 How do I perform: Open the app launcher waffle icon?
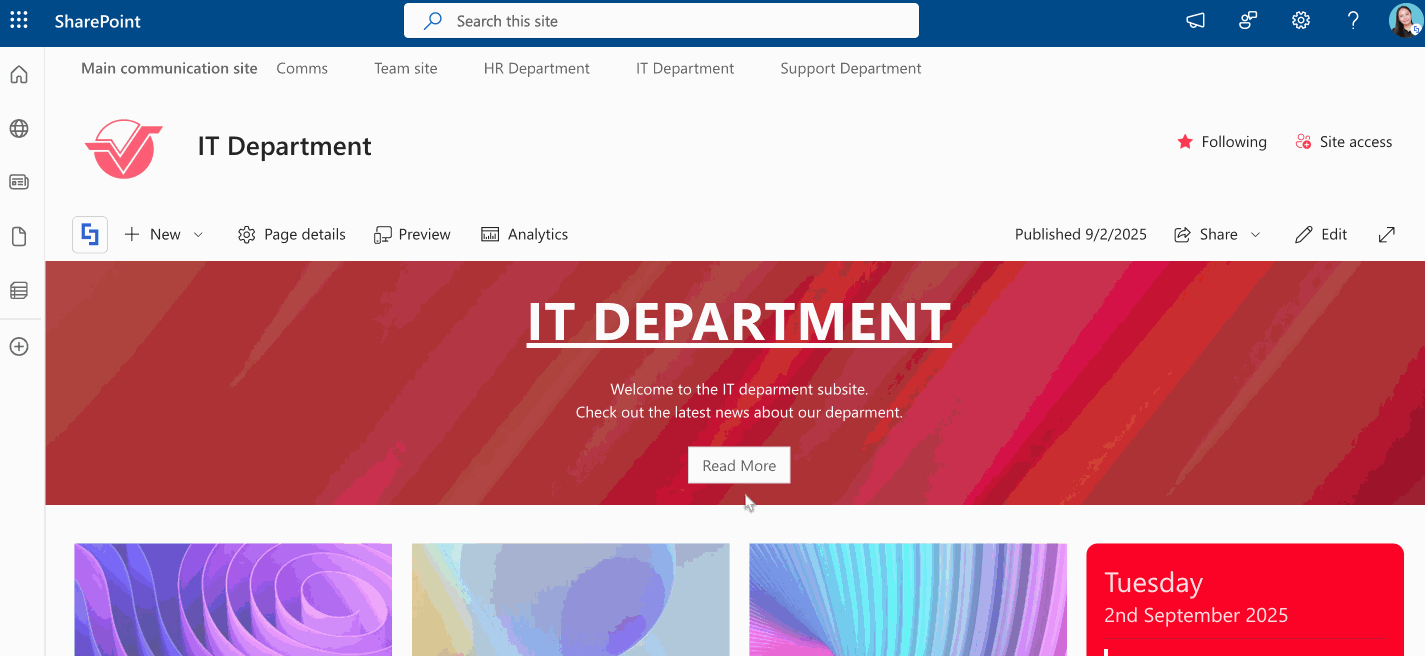(x=19, y=20)
